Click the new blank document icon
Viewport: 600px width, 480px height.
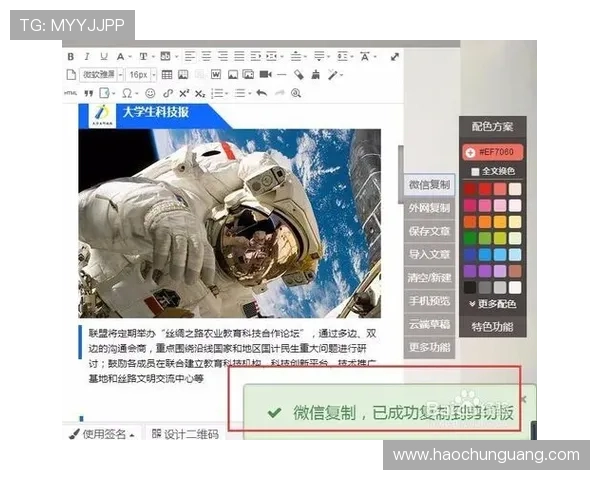pos(71,74)
